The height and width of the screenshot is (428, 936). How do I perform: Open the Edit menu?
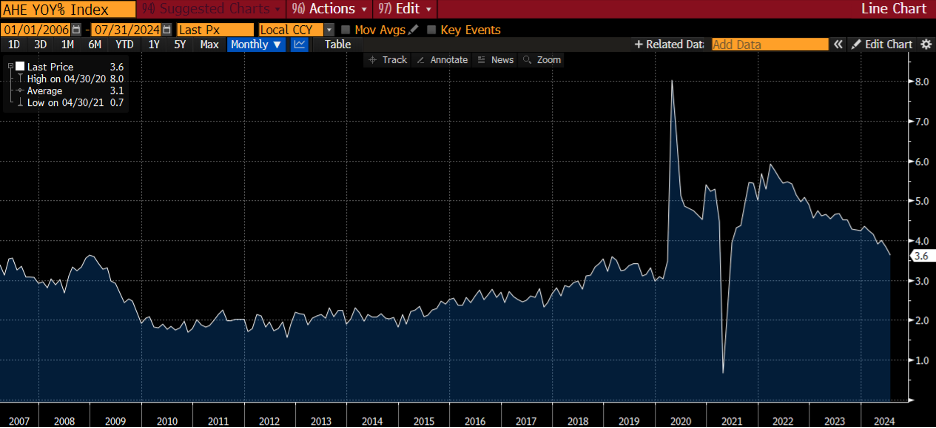click(404, 9)
